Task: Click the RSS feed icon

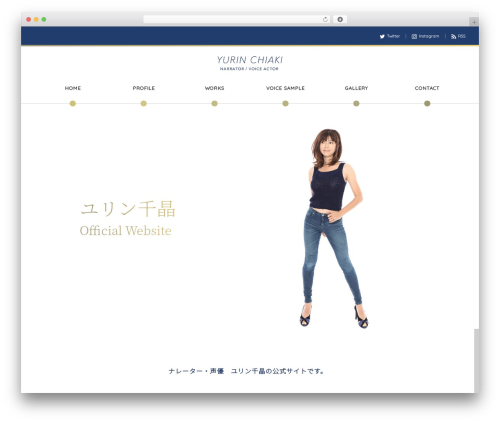Action: tap(453, 36)
